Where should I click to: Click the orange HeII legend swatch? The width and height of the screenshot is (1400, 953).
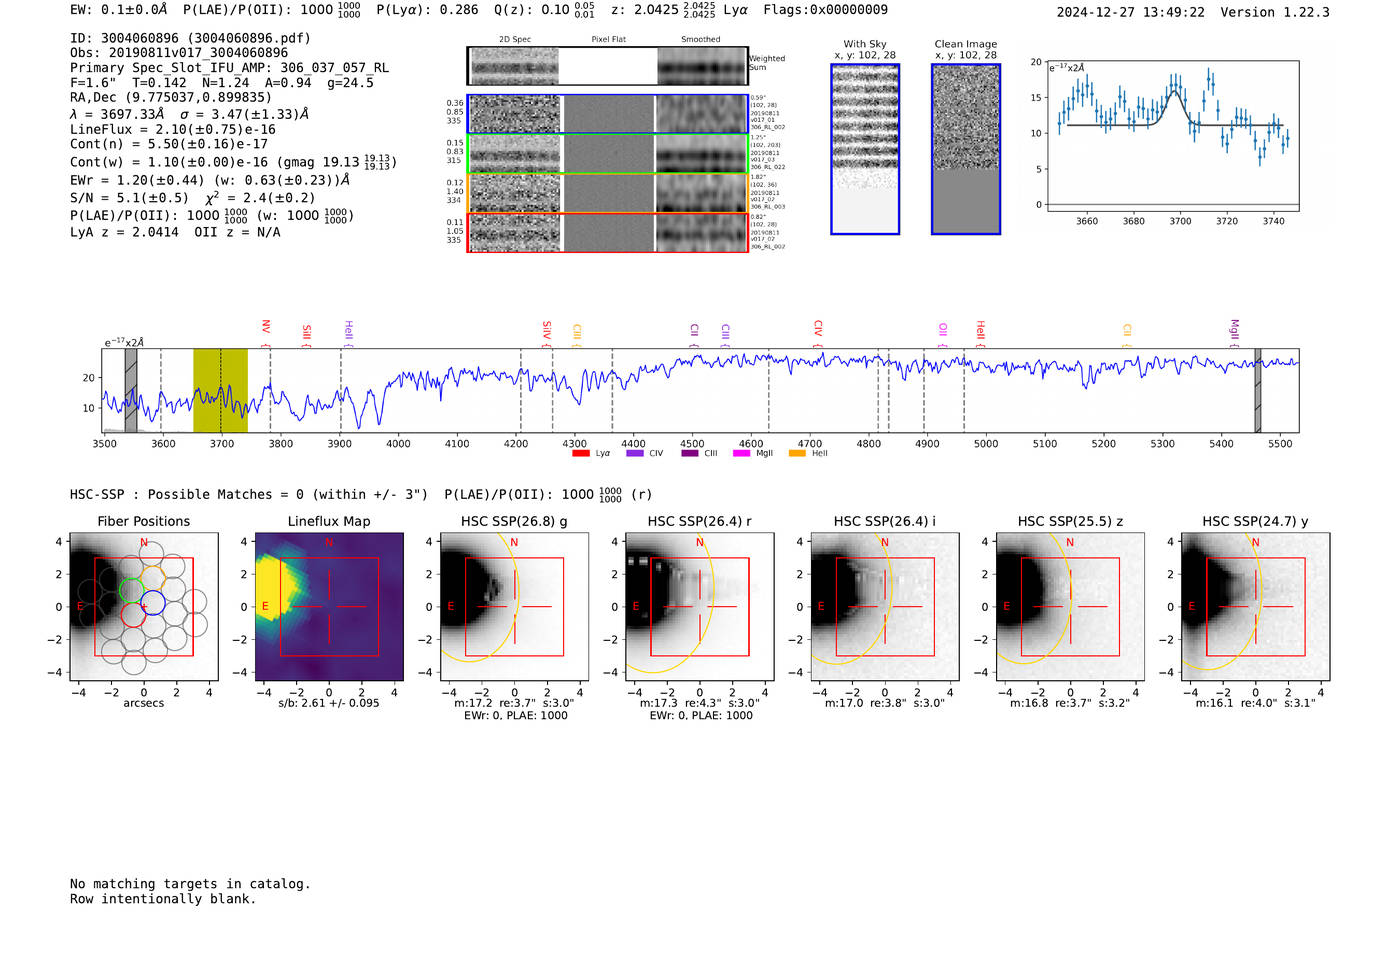pos(797,453)
